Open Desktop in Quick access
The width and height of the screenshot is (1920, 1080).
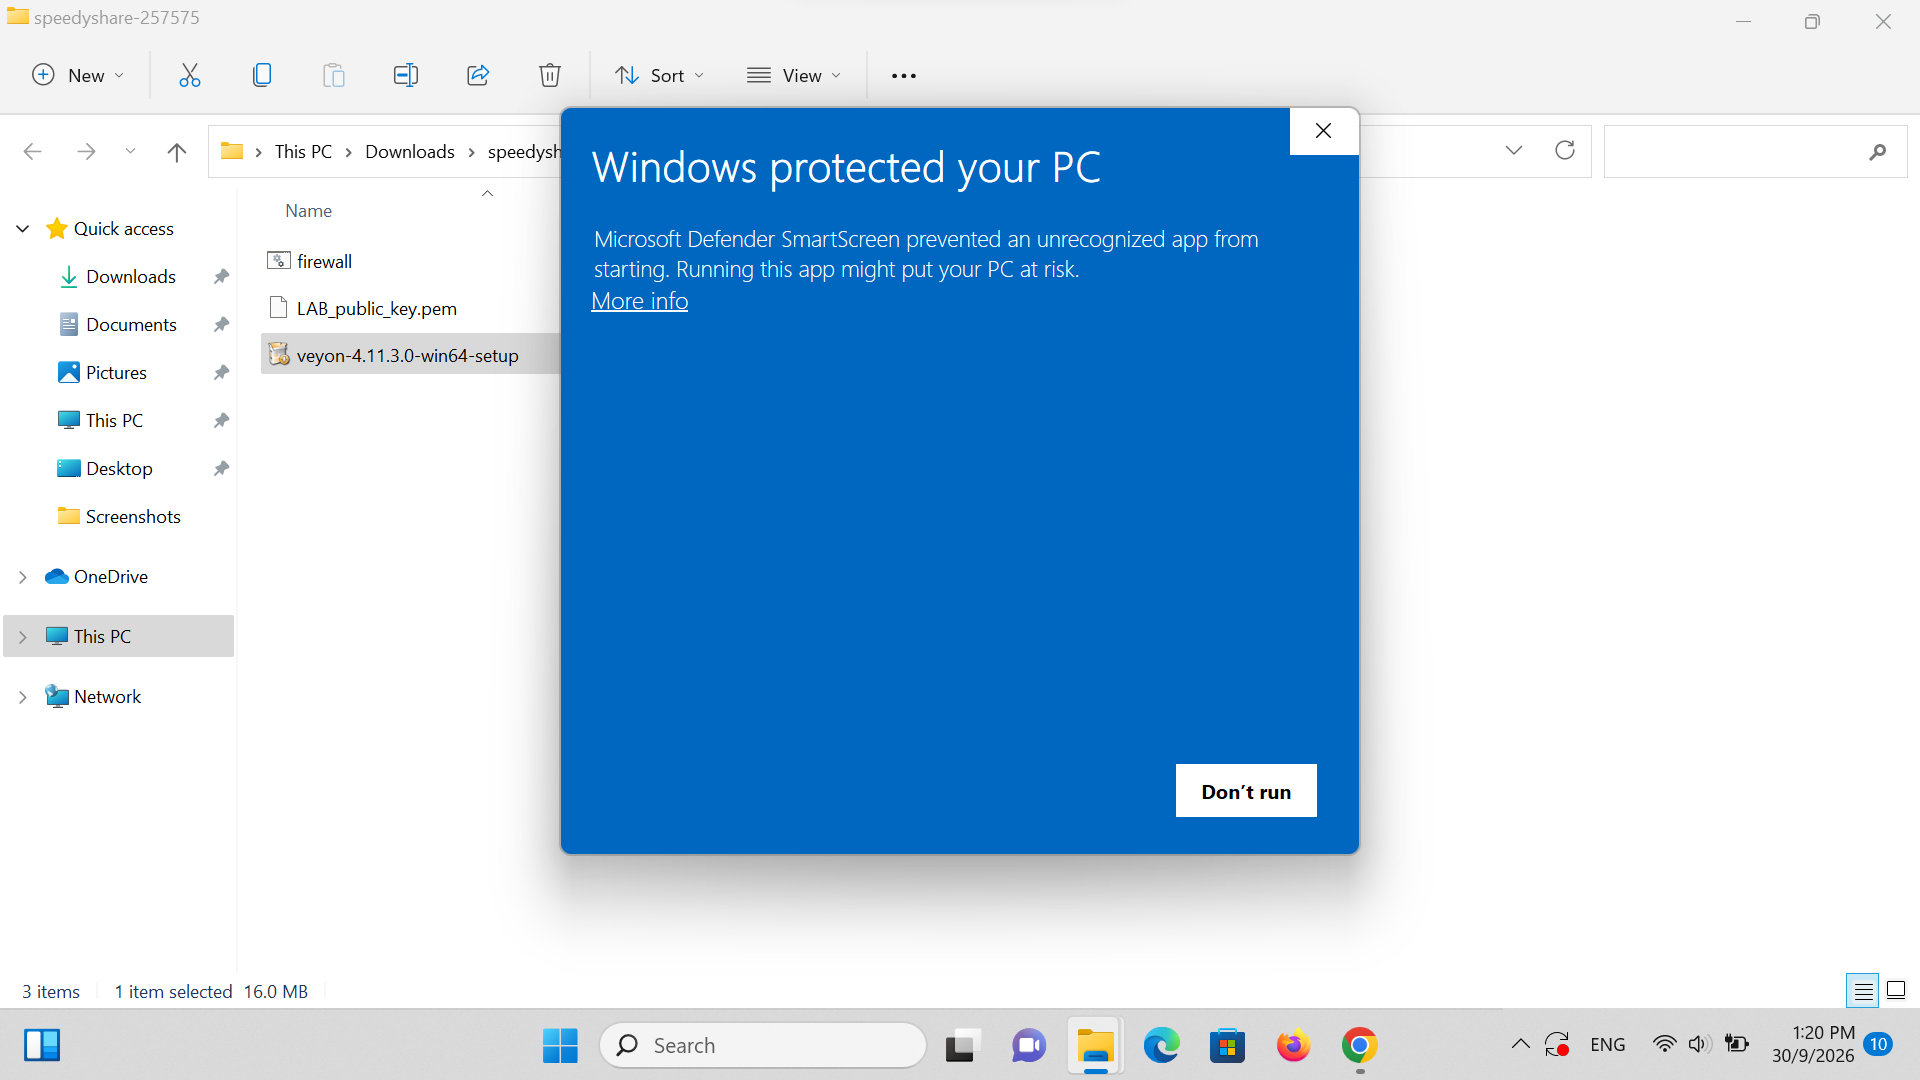click(119, 469)
